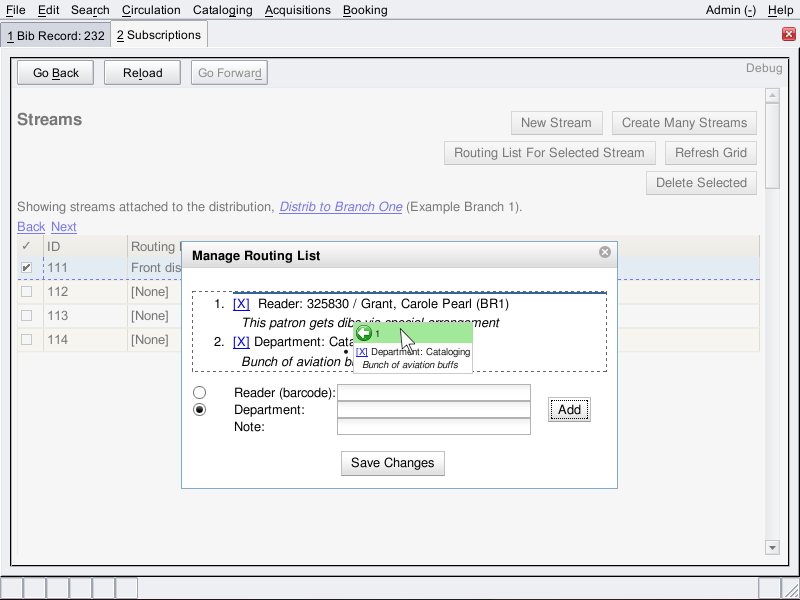Close the Subscriptions tab with red X
Screen dimensions: 800x600
[x=788, y=34]
